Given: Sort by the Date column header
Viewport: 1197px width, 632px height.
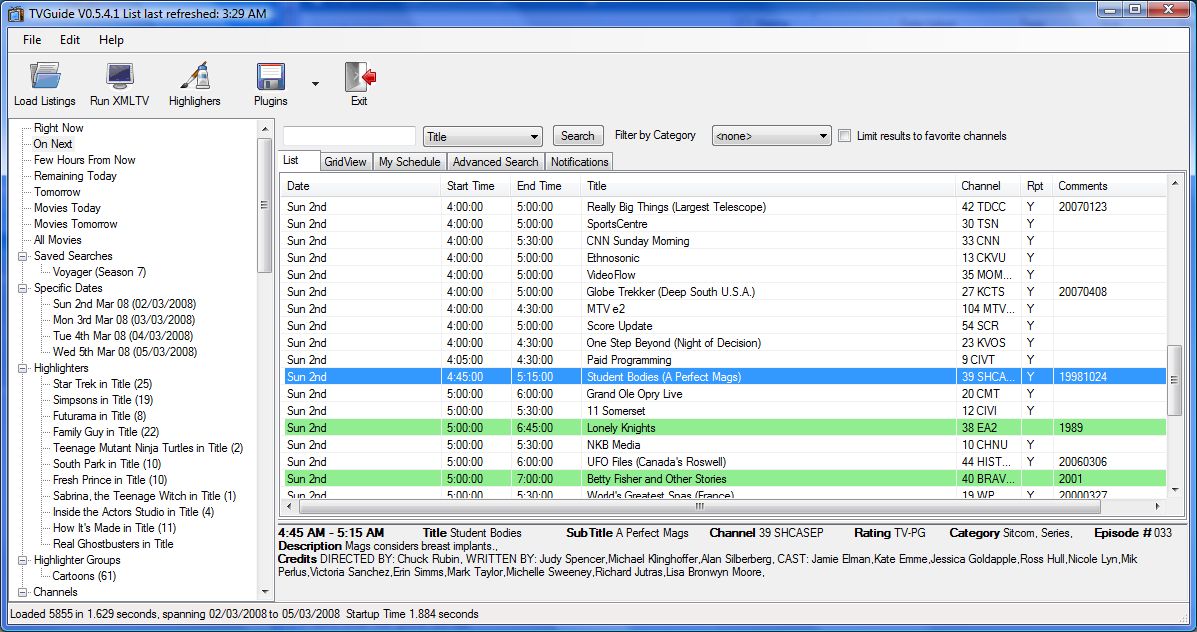Looking at the screenshot, I should 360,186.
